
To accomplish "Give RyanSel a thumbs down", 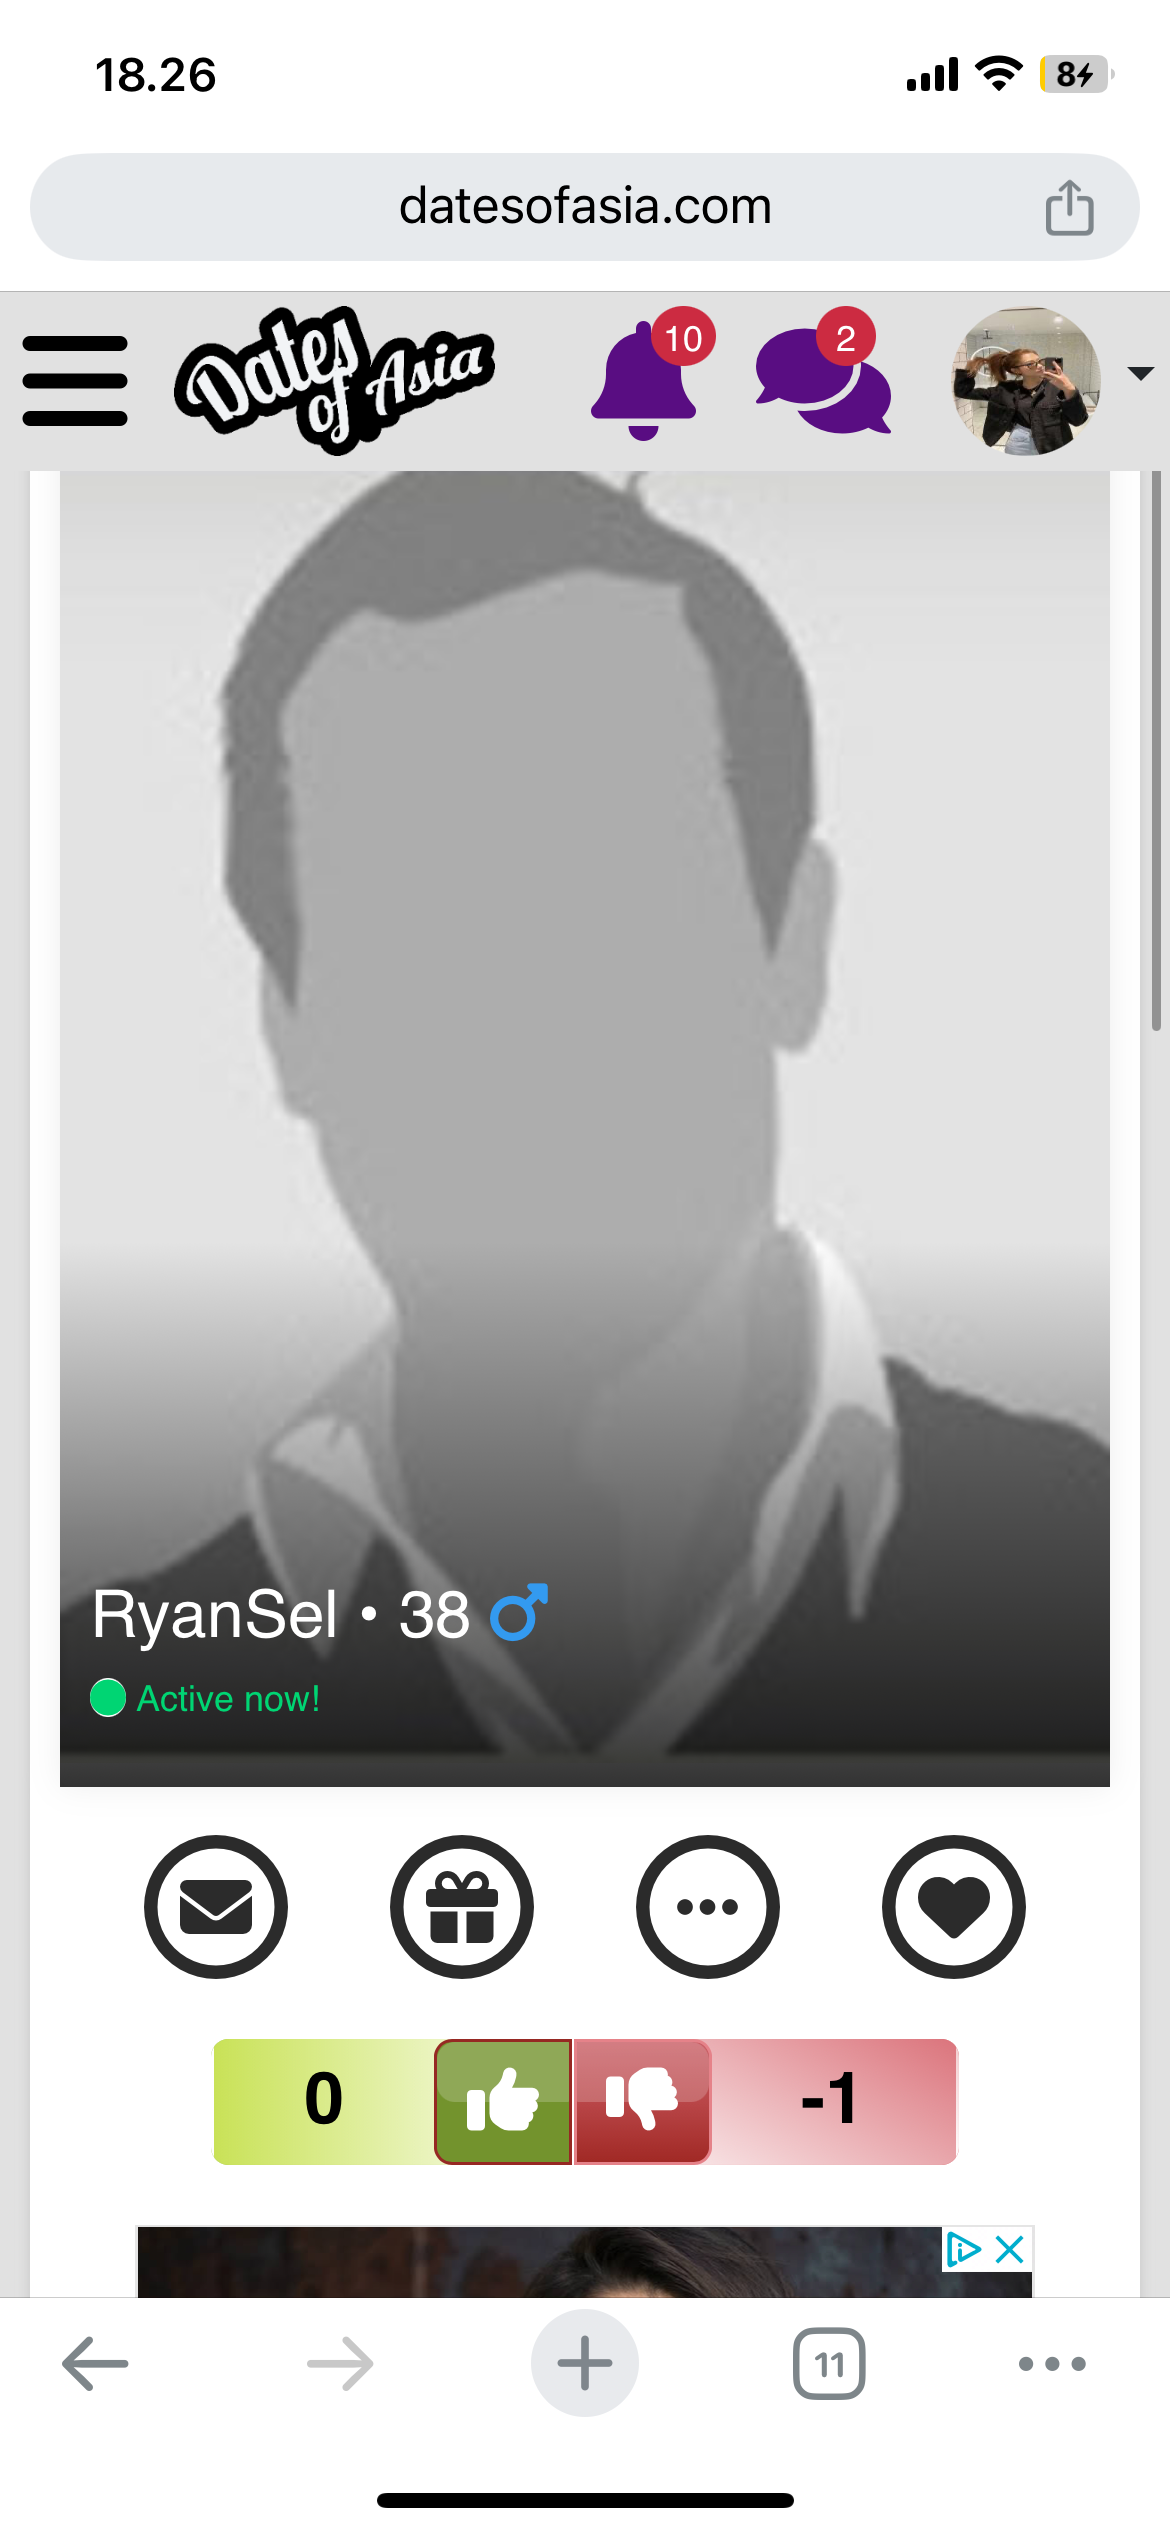I will click(x=643, y=2102).
